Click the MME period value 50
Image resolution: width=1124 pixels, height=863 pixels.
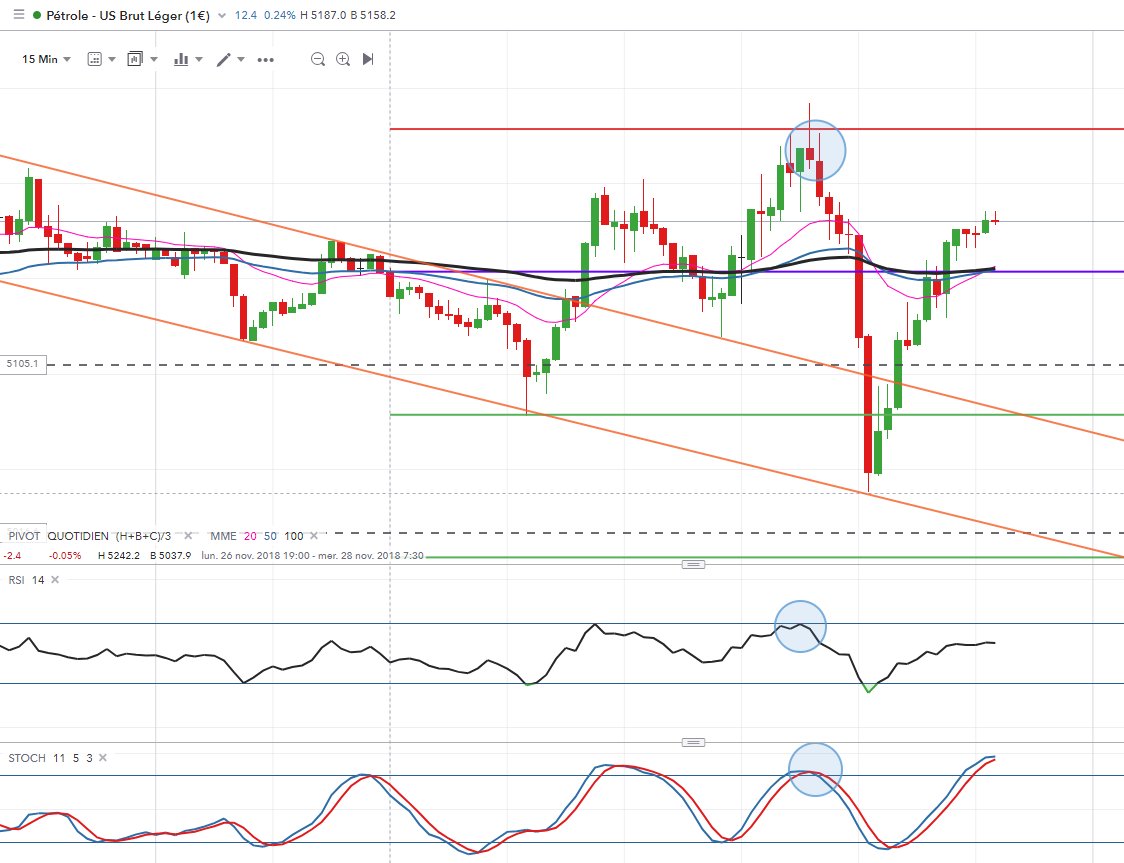(270, 536)
